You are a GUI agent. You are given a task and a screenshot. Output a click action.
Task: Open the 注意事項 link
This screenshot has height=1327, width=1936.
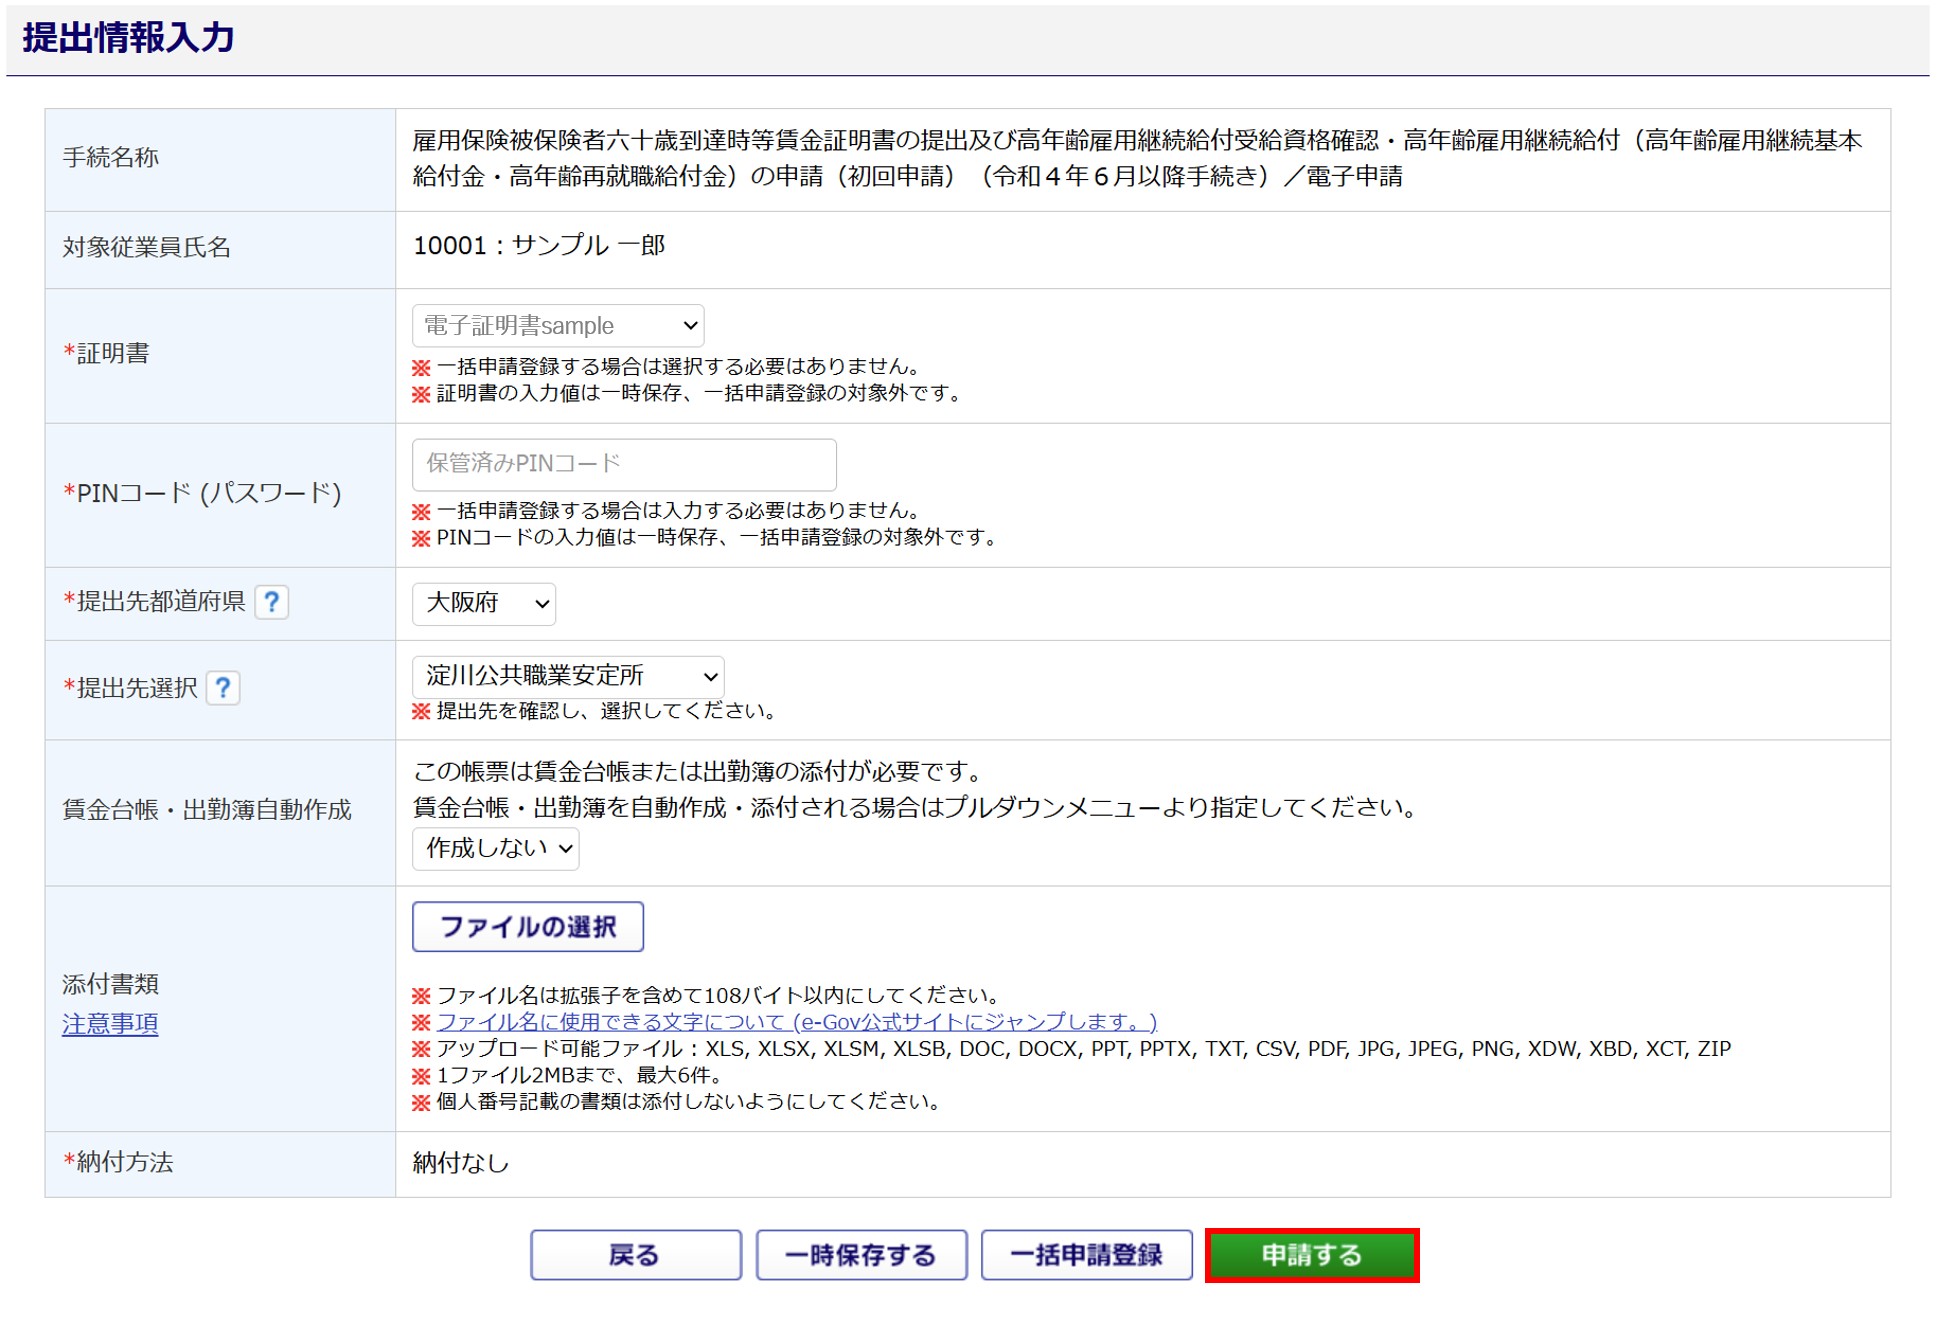(x=110, y=1024)
